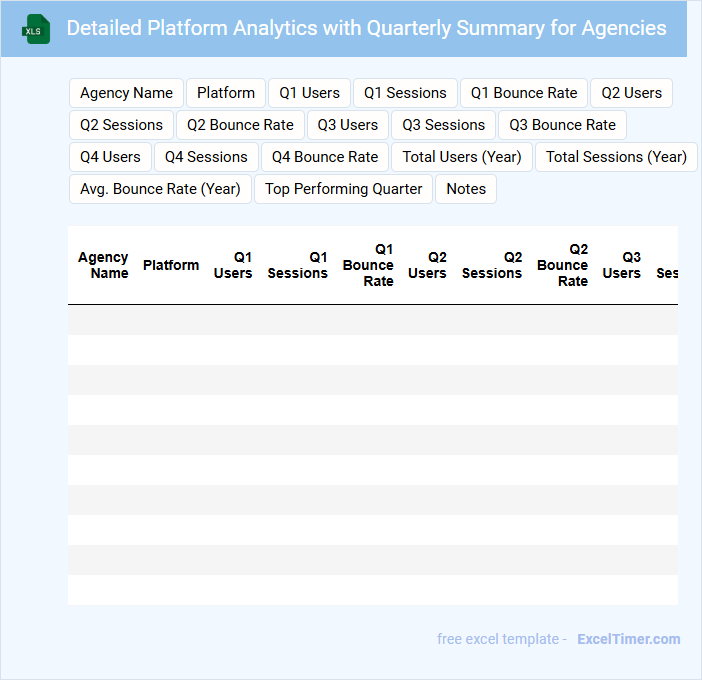Click the Q2 Users tag
This screenshot has height=680, width=702.
[631, 93]
